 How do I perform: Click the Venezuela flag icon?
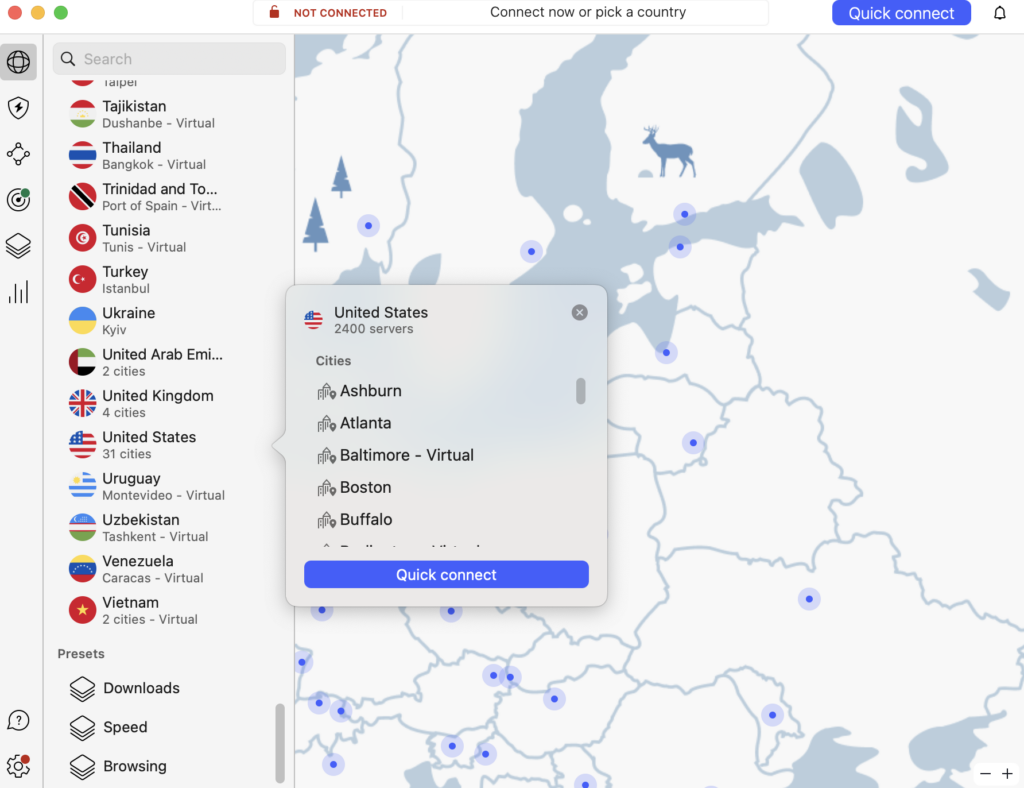point(82,569)
